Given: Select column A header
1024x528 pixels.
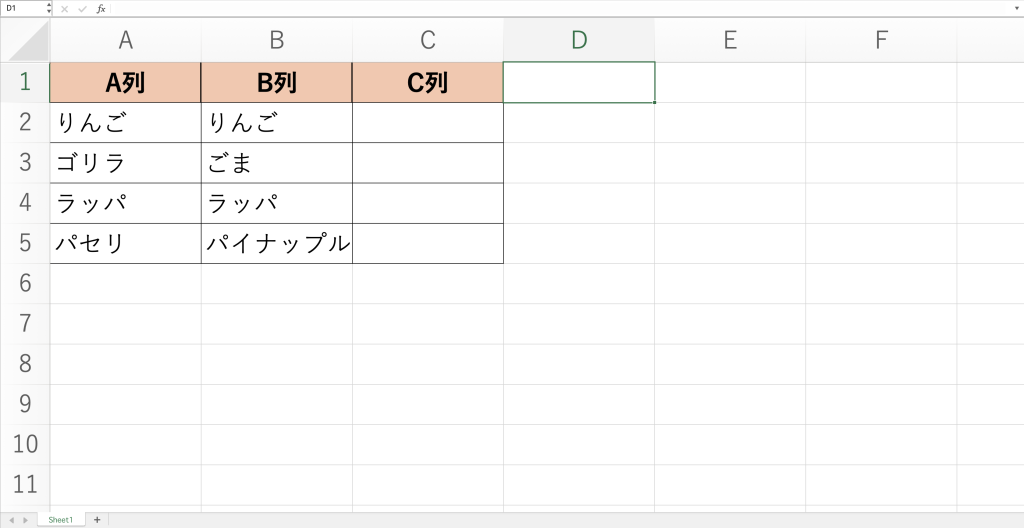Looking at the screenshot, I should 126,40.
